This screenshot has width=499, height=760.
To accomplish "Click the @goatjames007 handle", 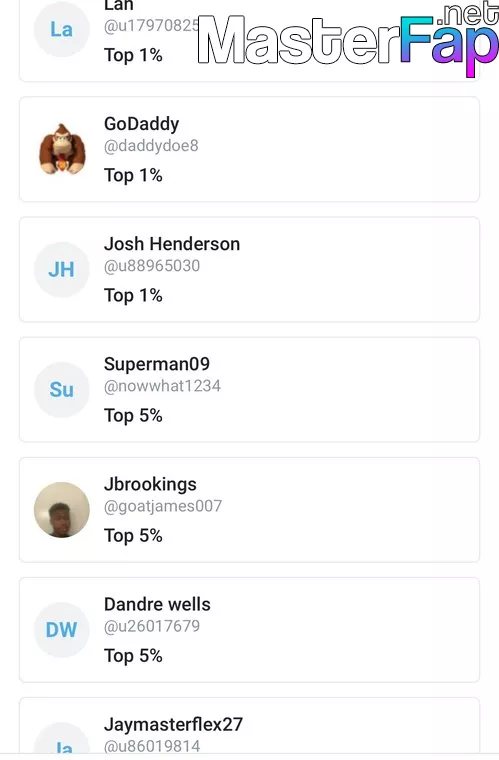I will coord(163,506).
